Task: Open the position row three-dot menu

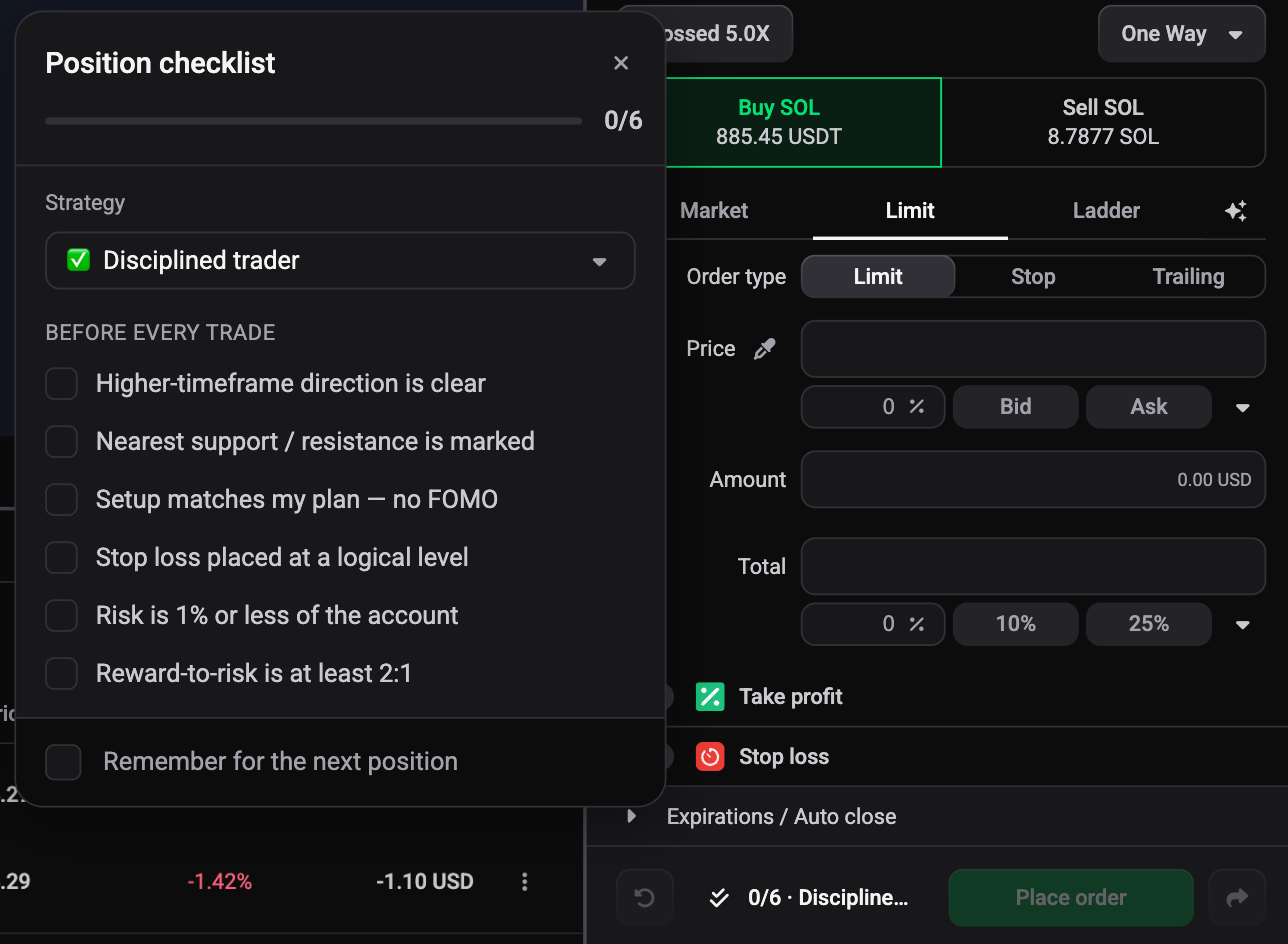Action: click(525, 882)
